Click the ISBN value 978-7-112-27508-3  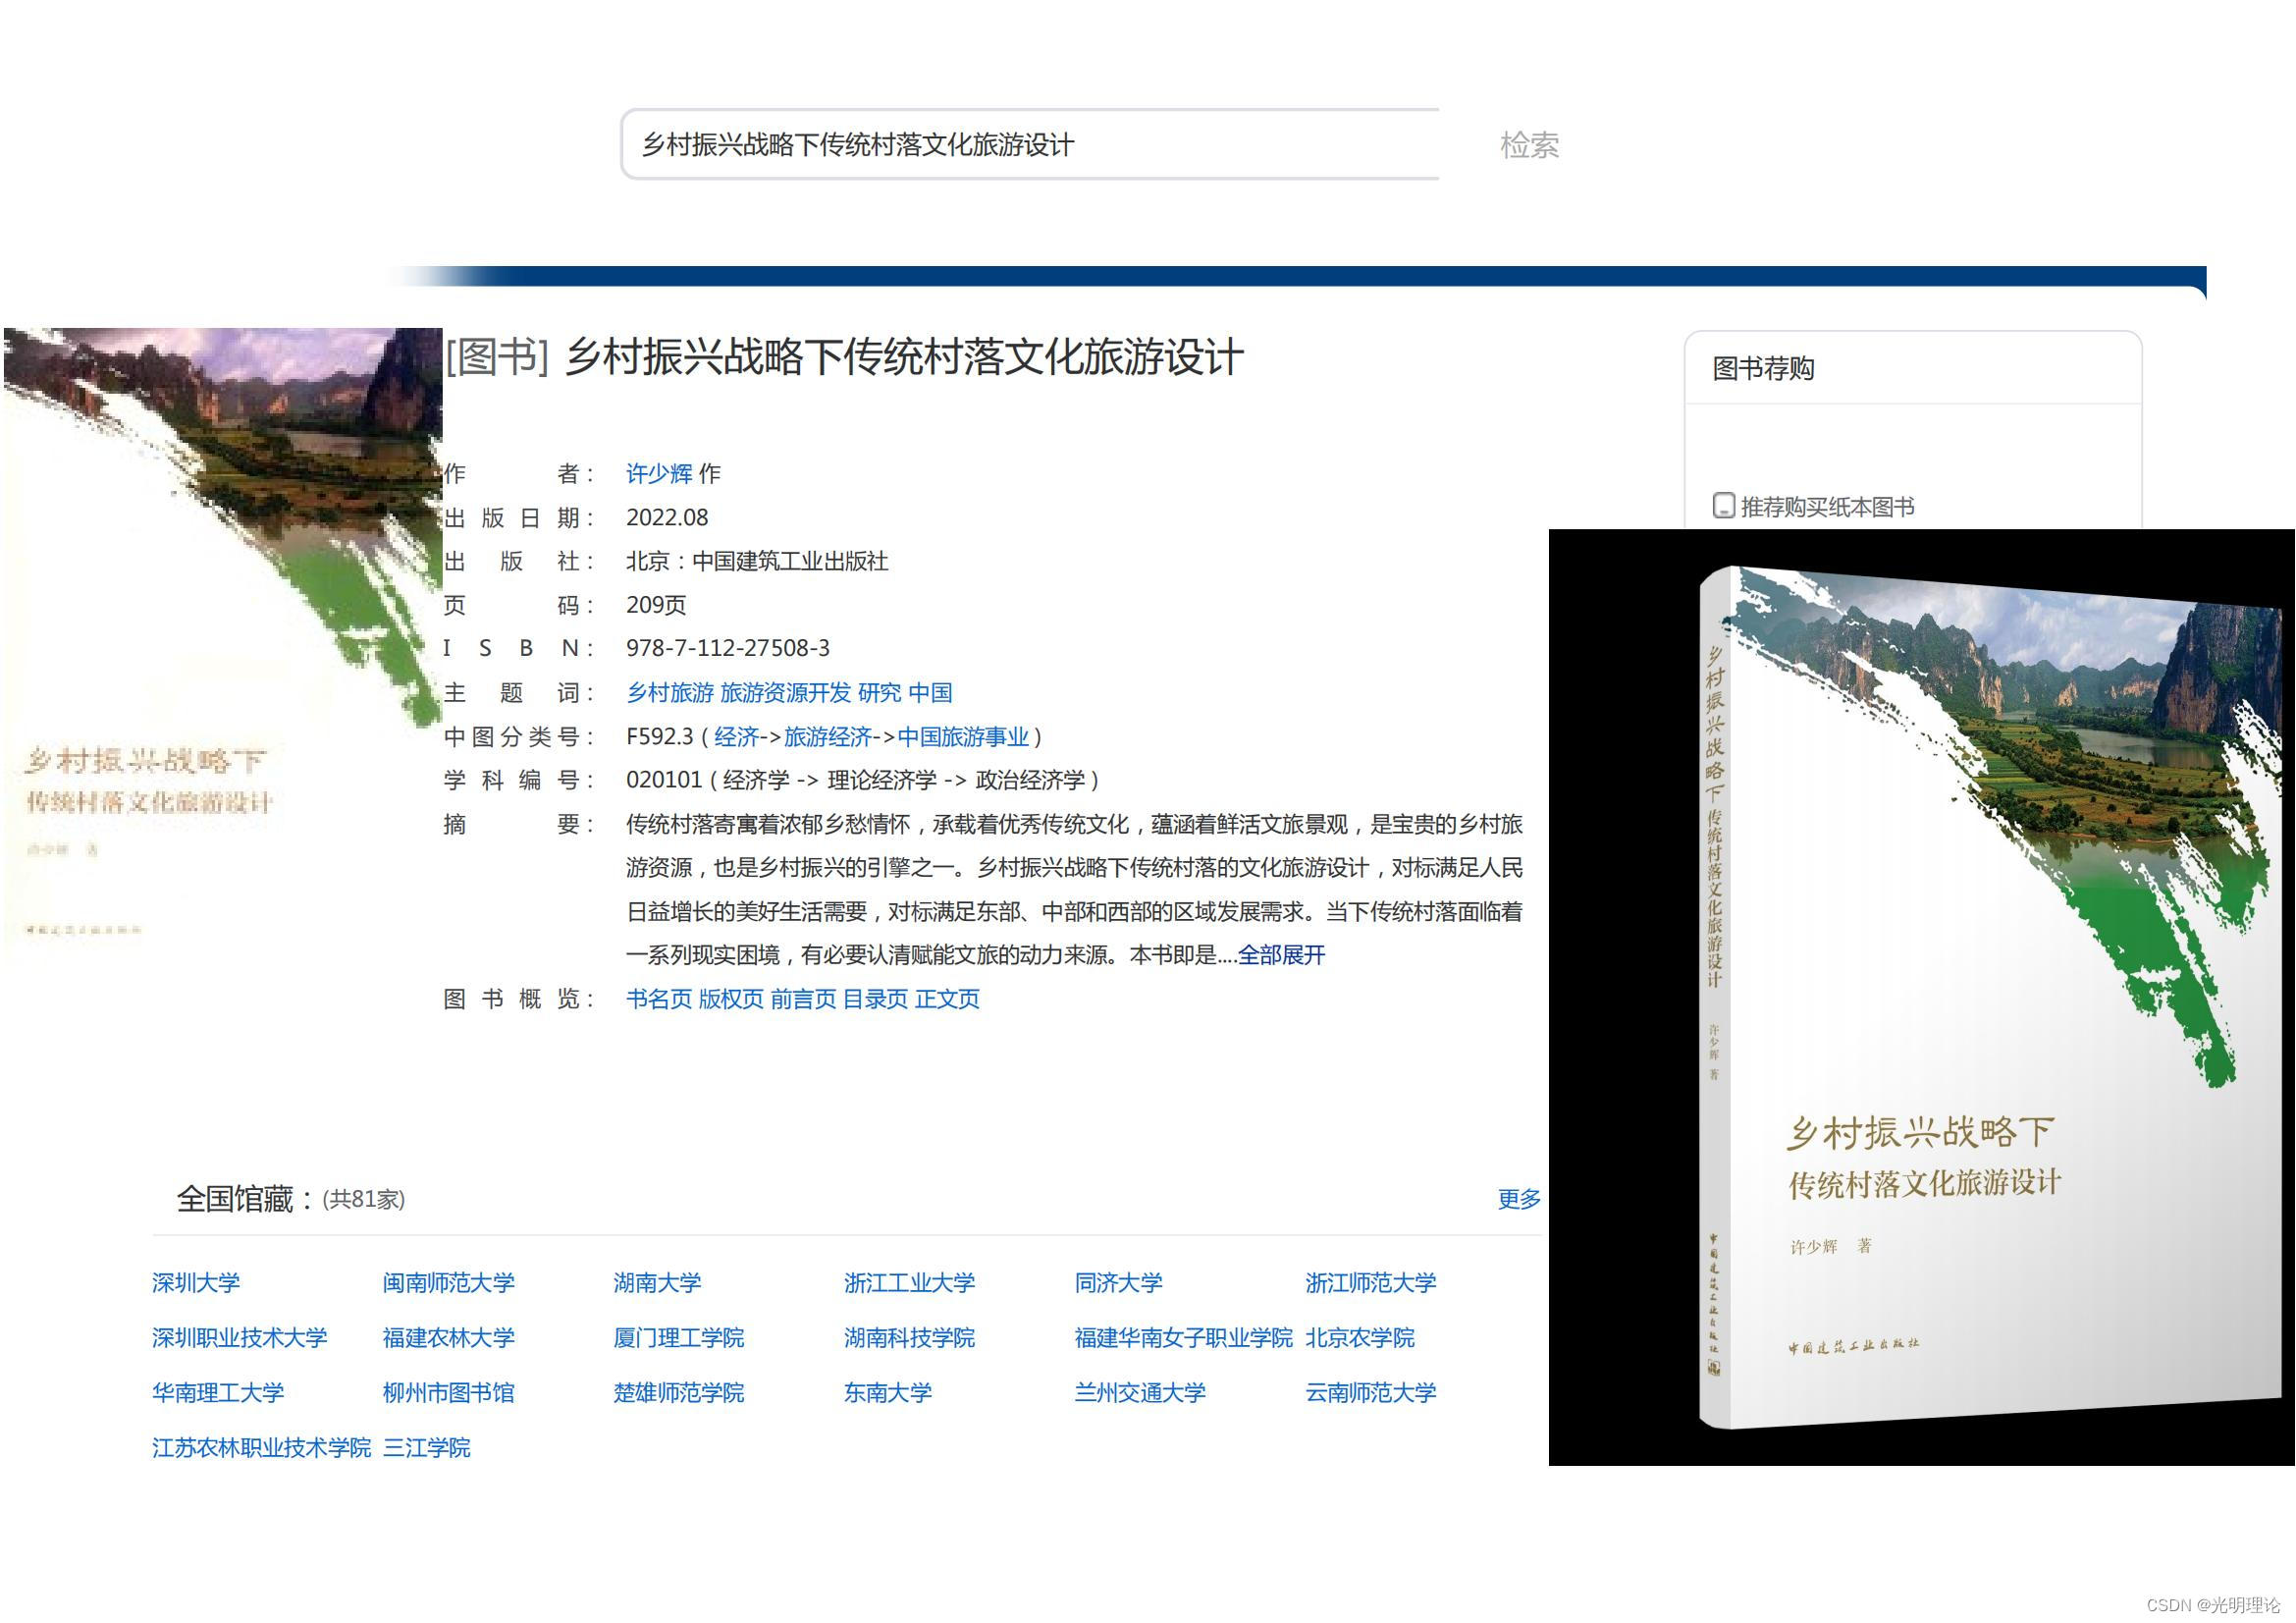728,648
